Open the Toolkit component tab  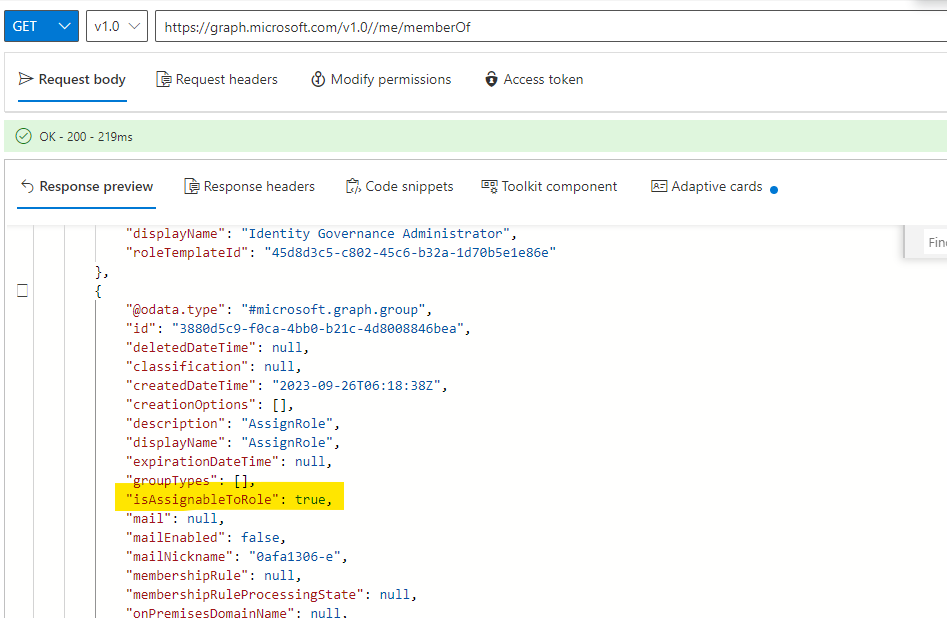tap(549, 186)
